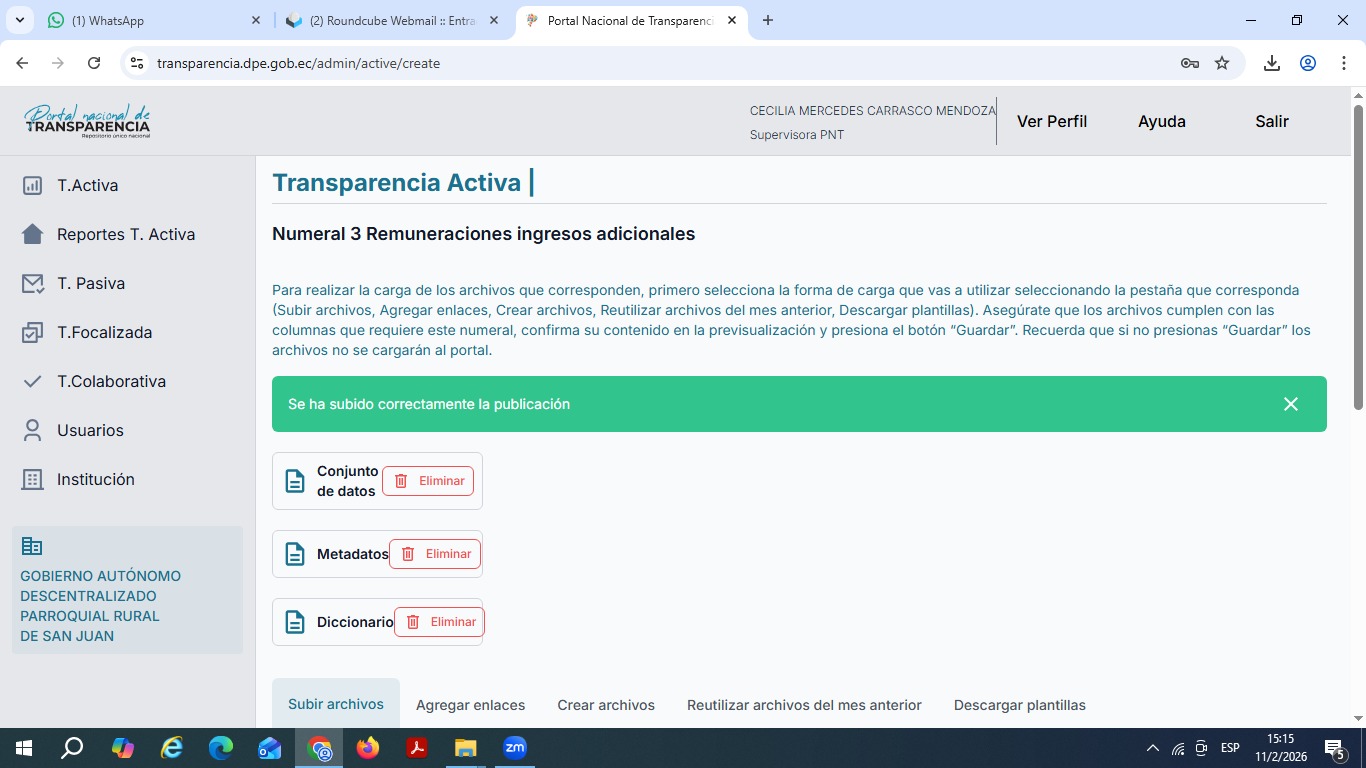Dismiss the green success notification
This screenshot has width=1366, height=768.
[1290, 404]
